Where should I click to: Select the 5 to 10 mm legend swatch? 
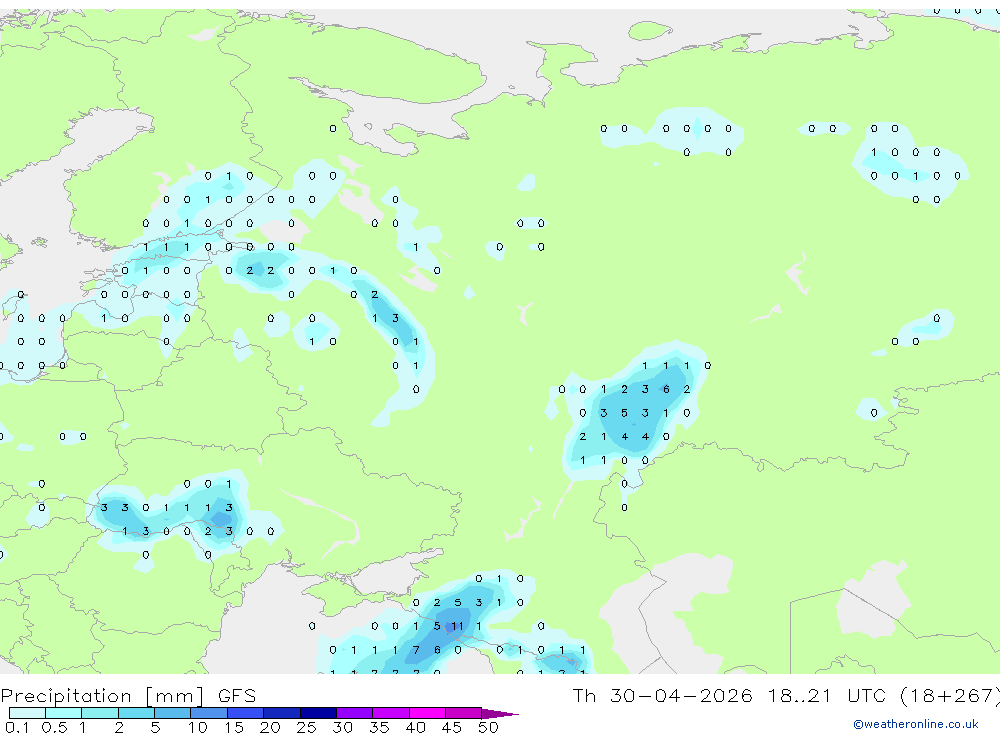click(173, 713)
